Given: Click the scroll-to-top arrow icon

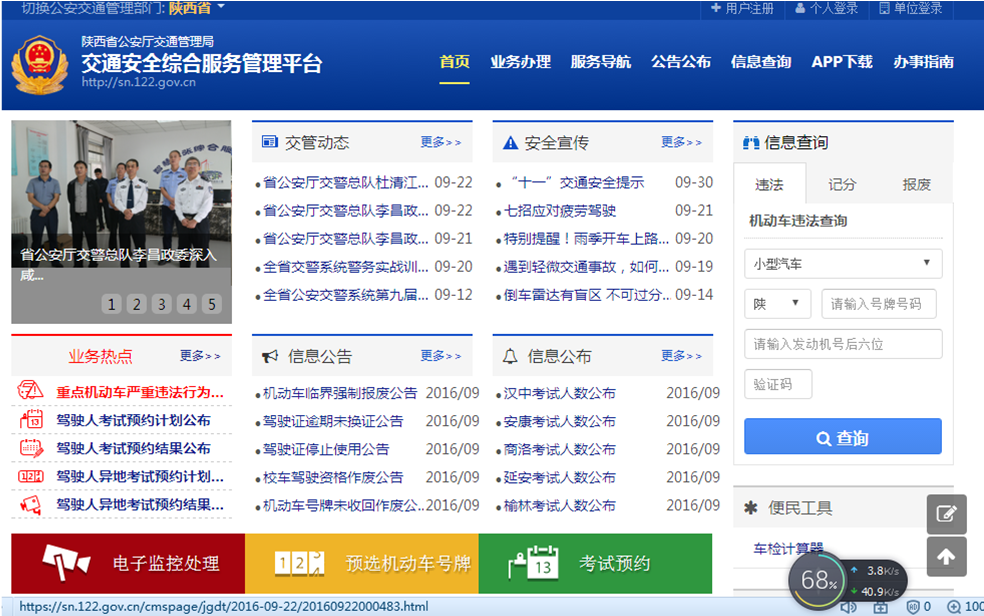Looking at the screenshot, I should (946, 557).
